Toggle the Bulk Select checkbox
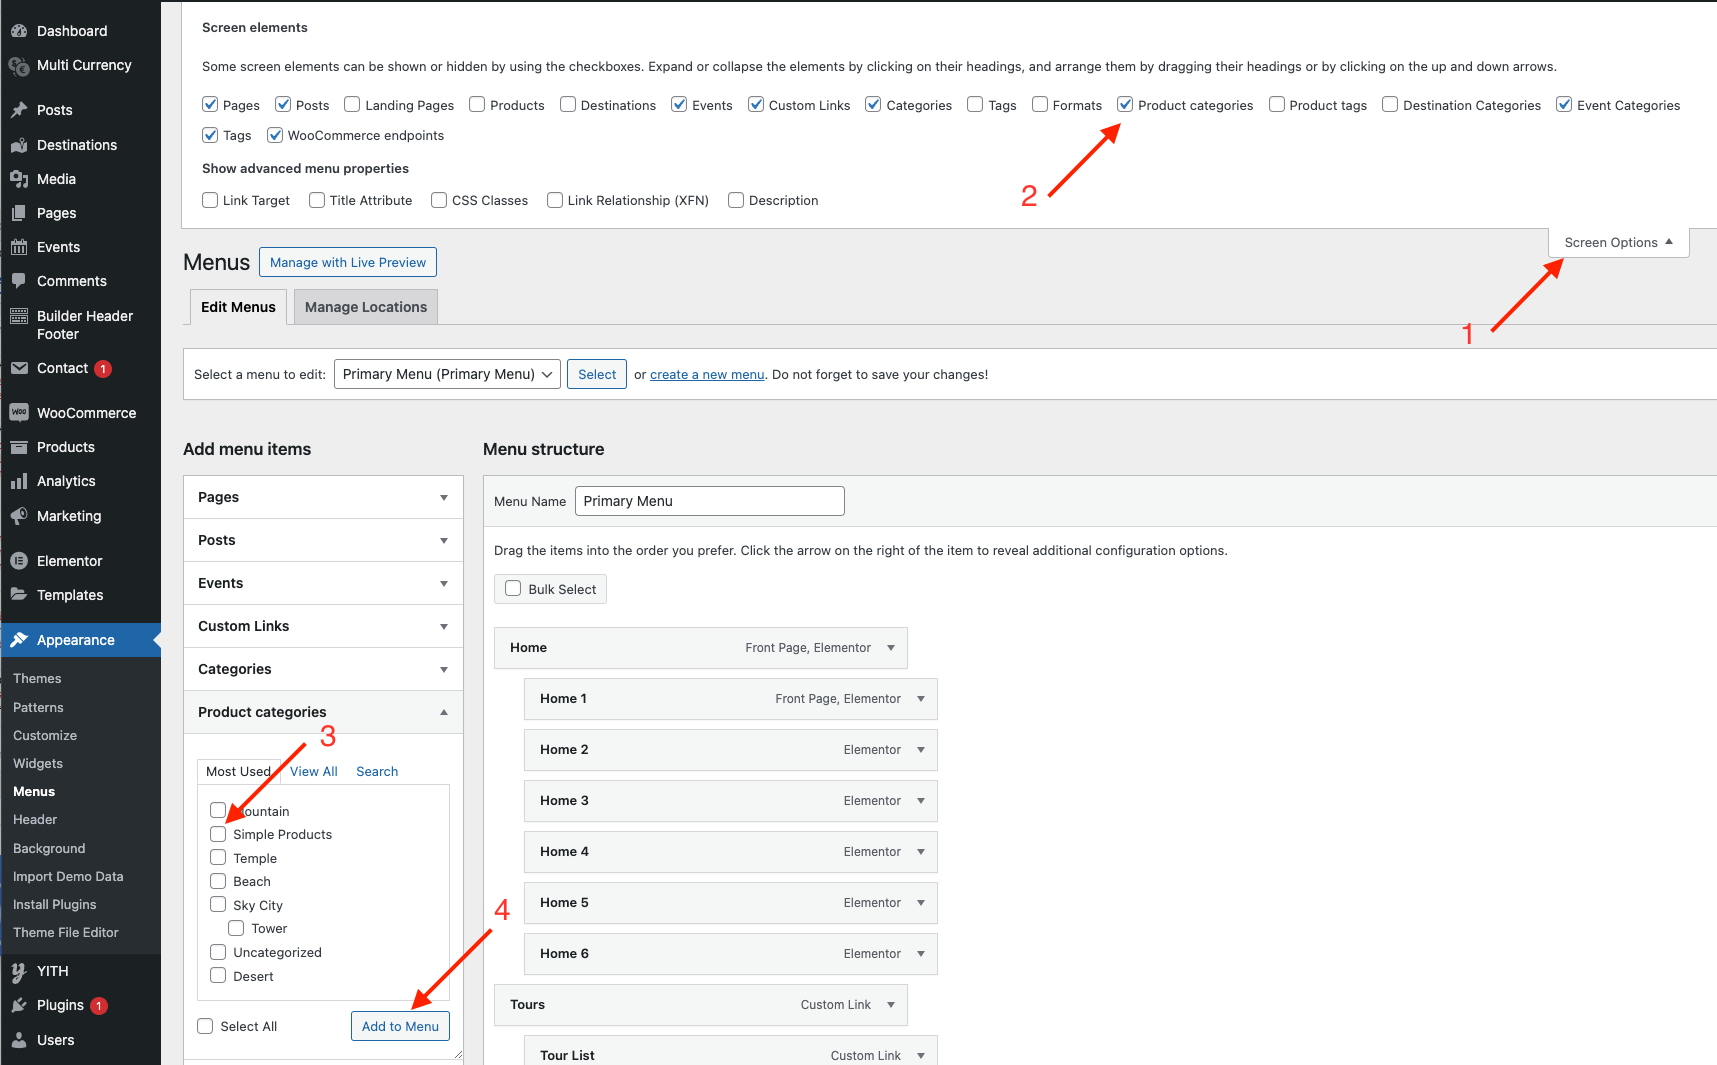 (x=513, y=589)
